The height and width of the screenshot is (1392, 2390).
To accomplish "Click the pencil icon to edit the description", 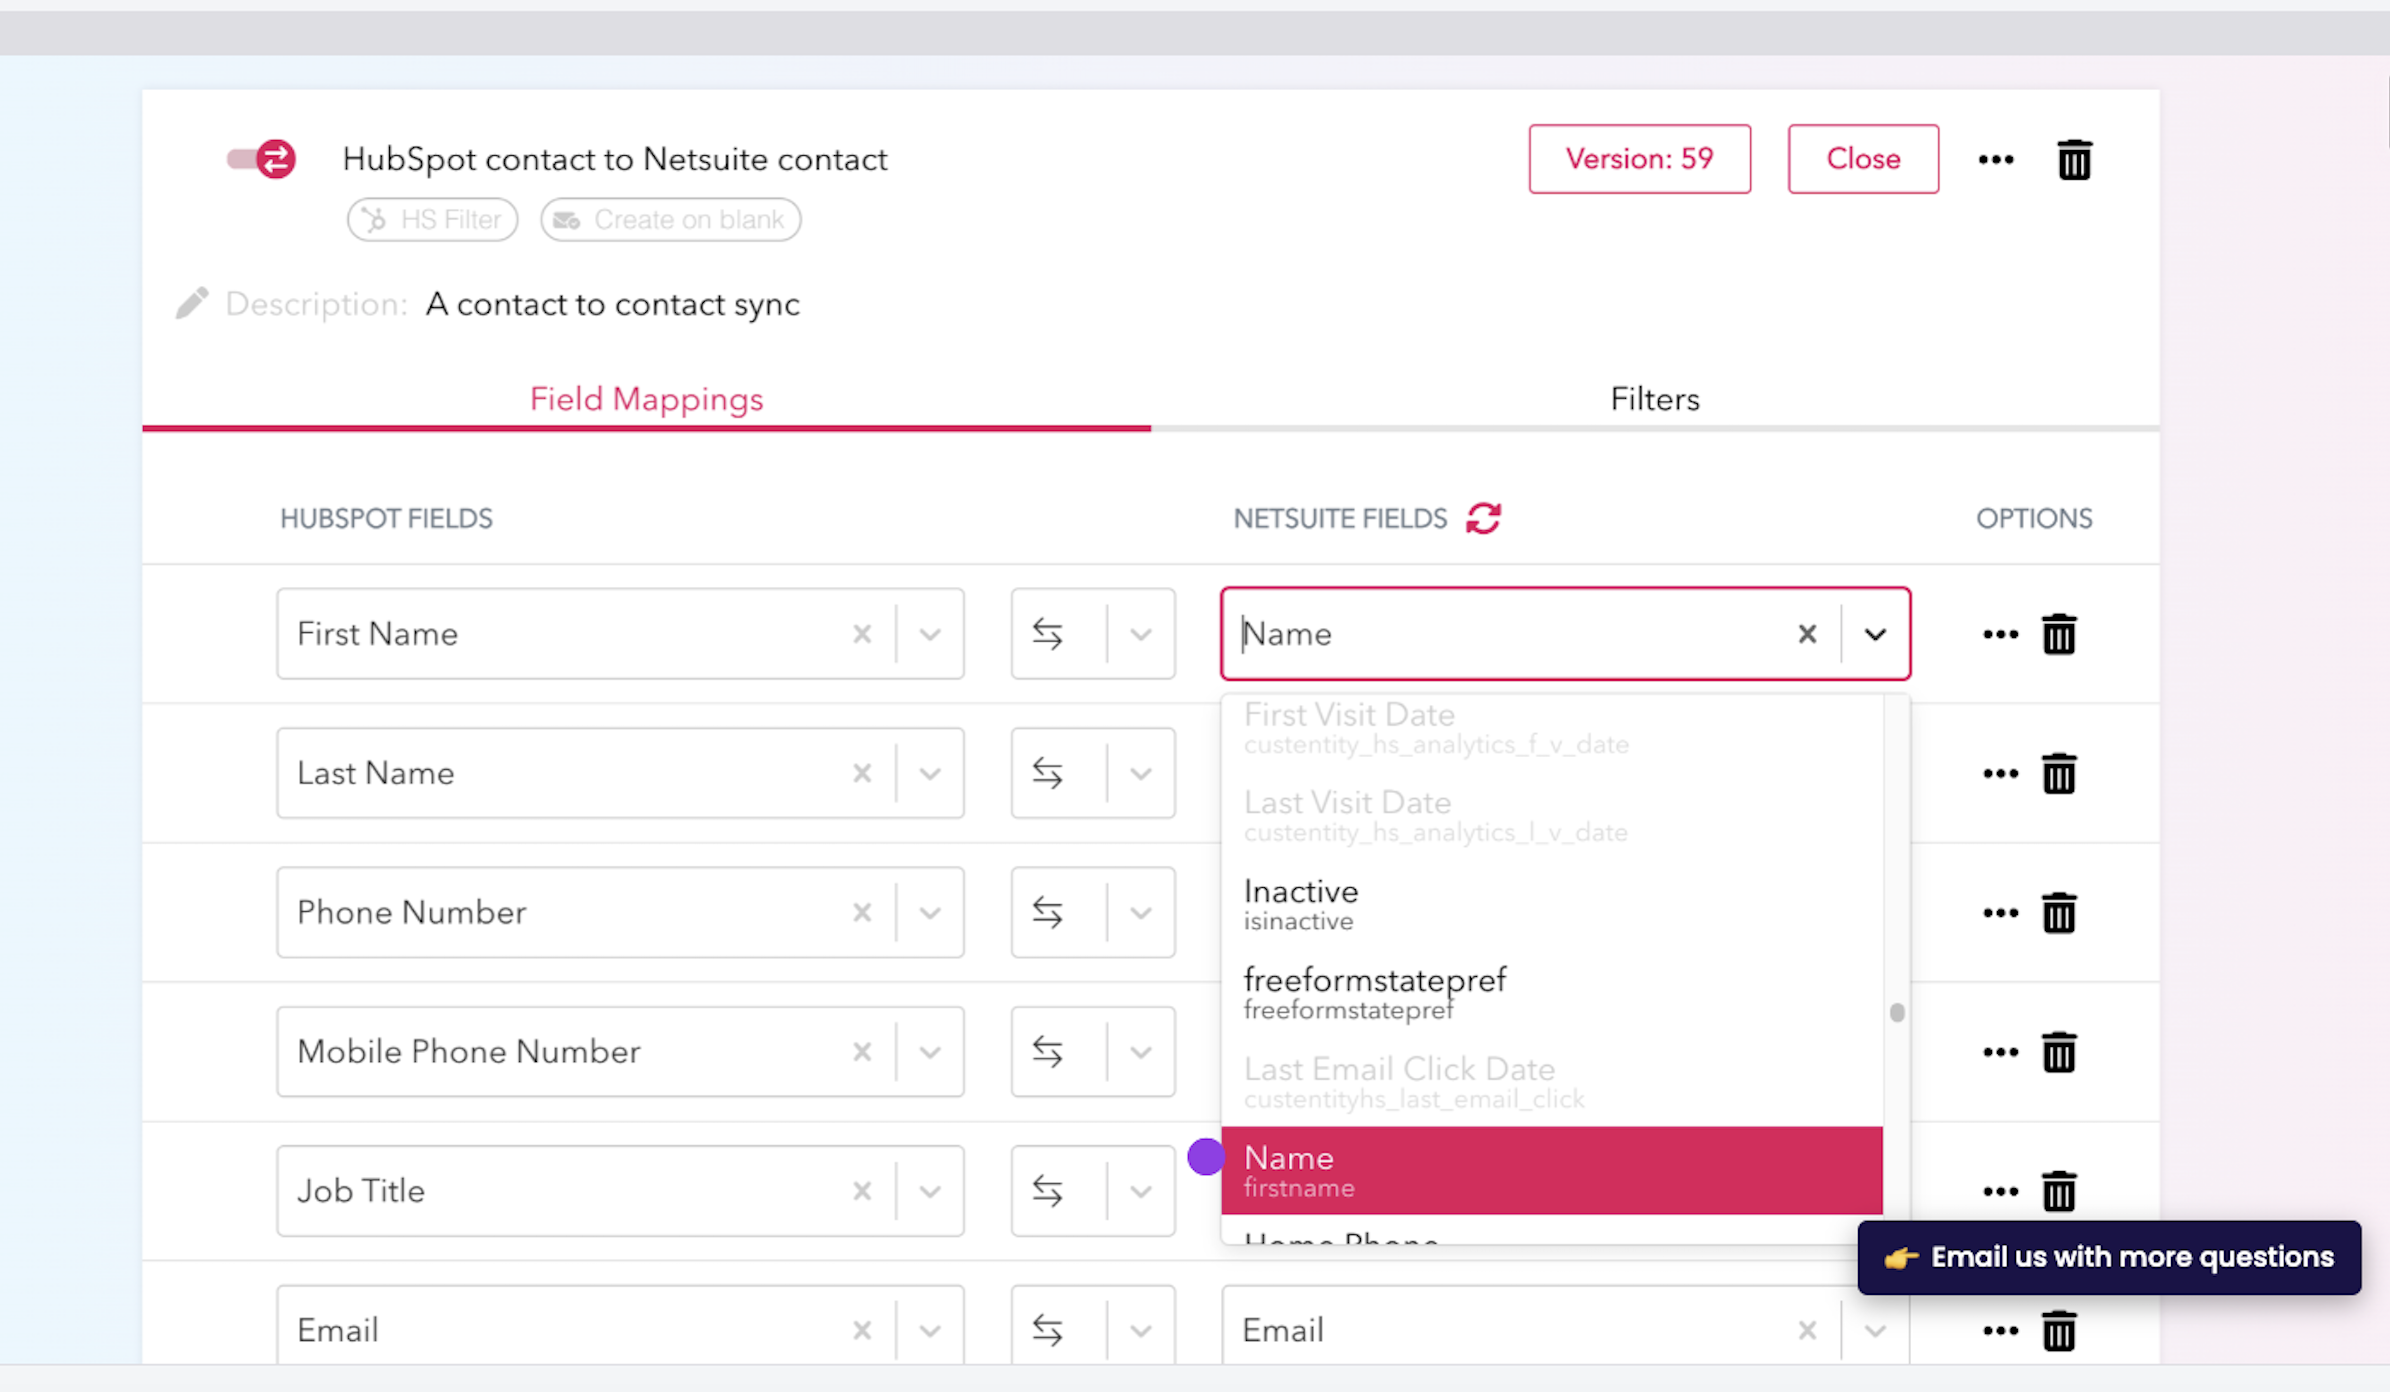I will (193, 302).
